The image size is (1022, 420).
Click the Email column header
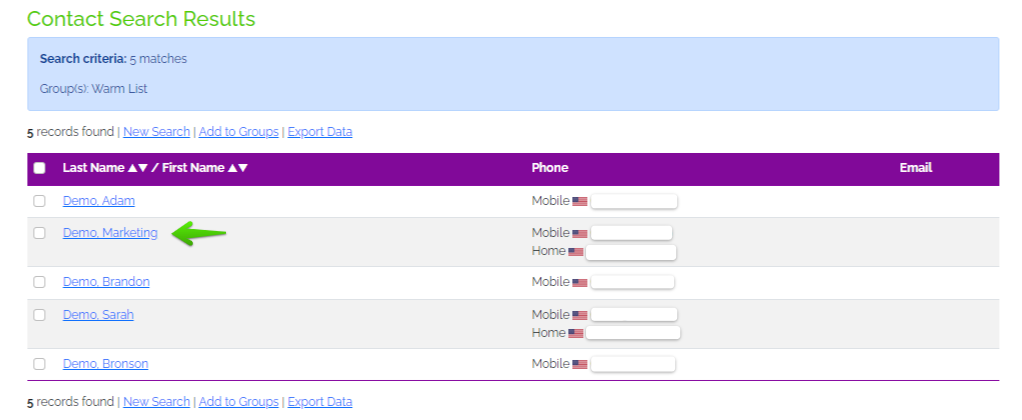(x=916, y=168)
